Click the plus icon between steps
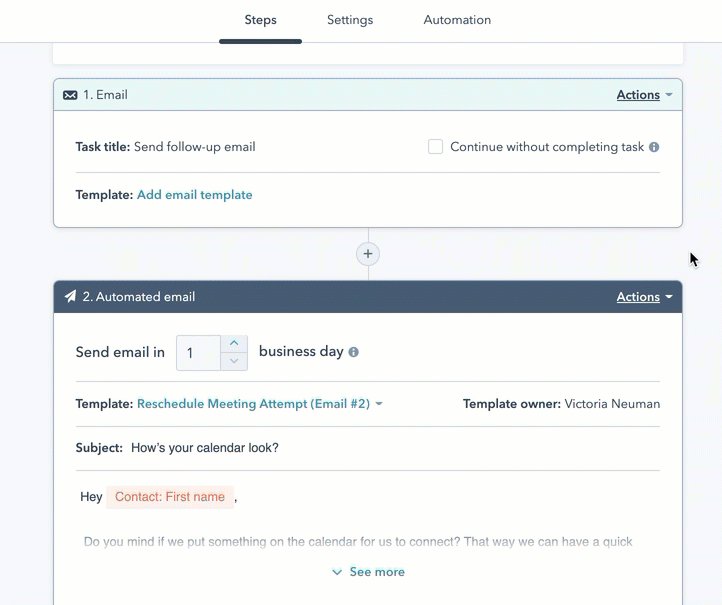The height and width of the screenshot is (605, 722). pyautogui.click(x=368, y=254)
